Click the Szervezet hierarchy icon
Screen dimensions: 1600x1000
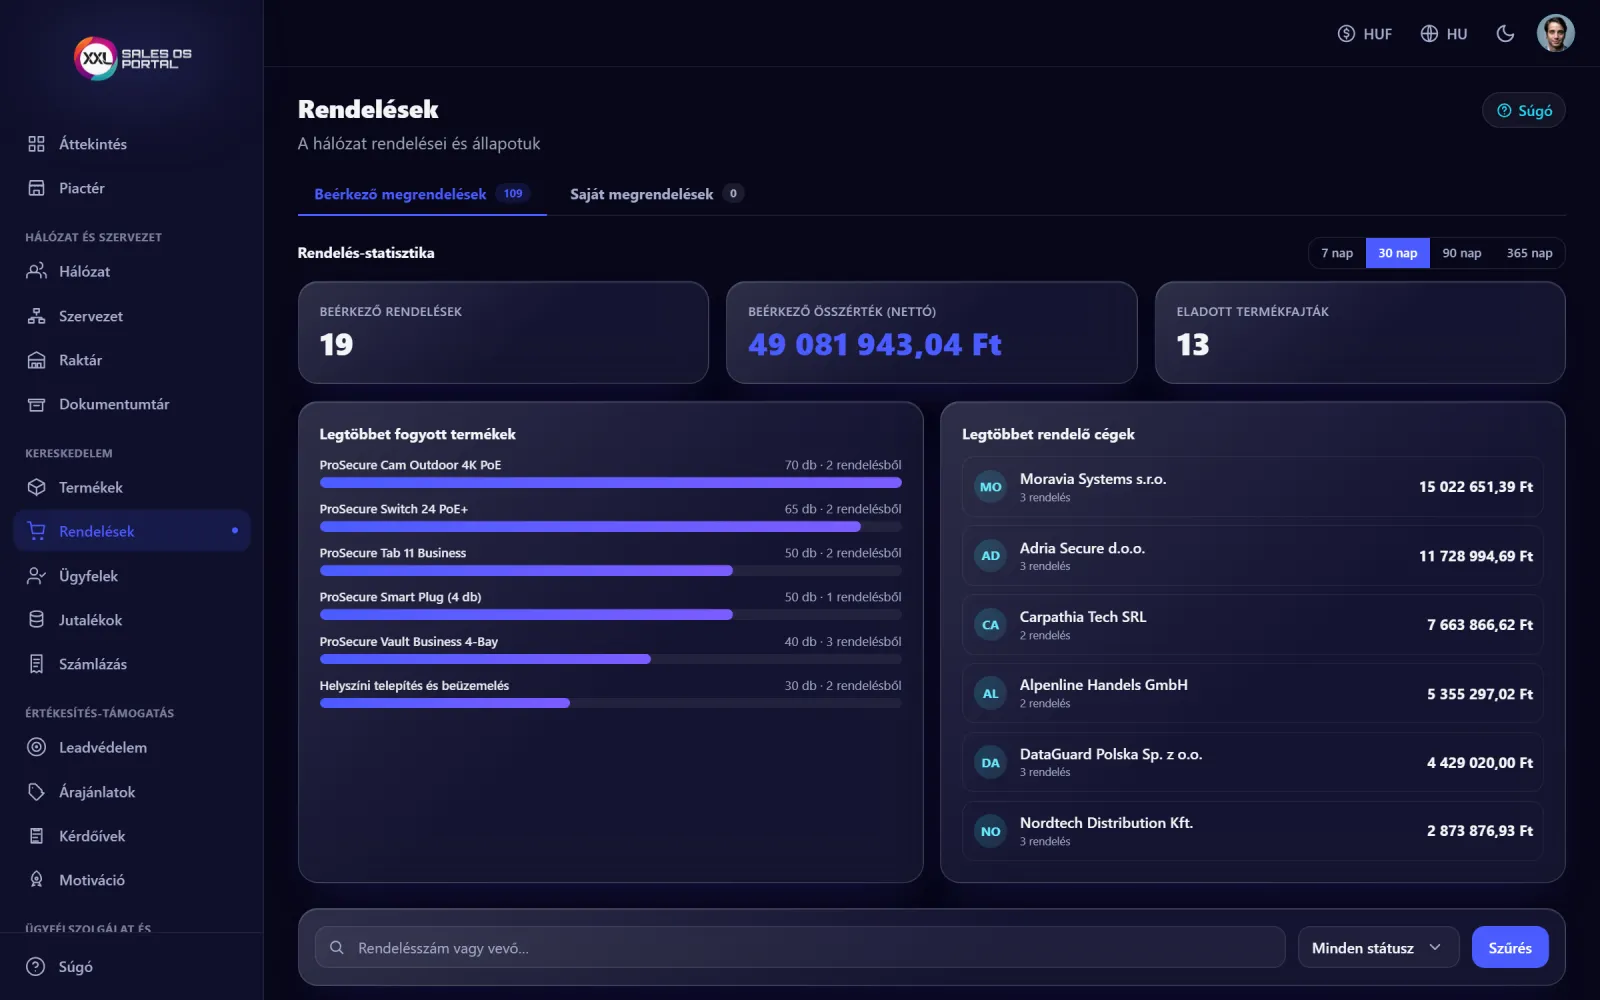click(x=36, y=316)
